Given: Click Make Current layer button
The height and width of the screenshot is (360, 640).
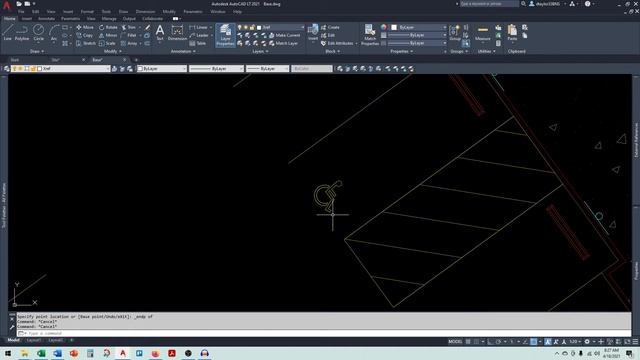Looking at the screenshot, I should [284, 36].
